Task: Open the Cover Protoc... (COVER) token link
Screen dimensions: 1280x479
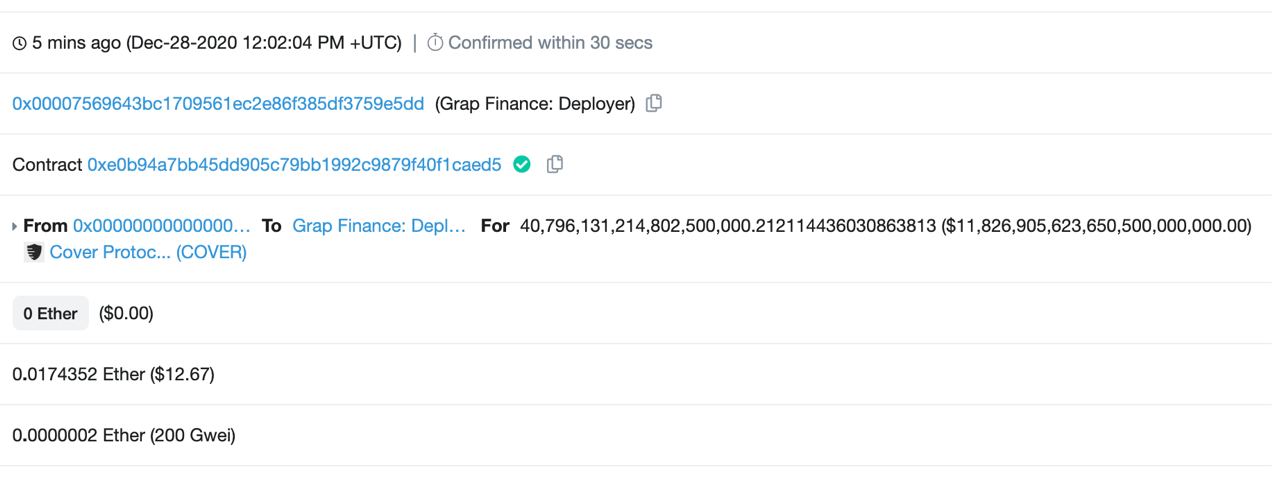Action: click(148, 252)
